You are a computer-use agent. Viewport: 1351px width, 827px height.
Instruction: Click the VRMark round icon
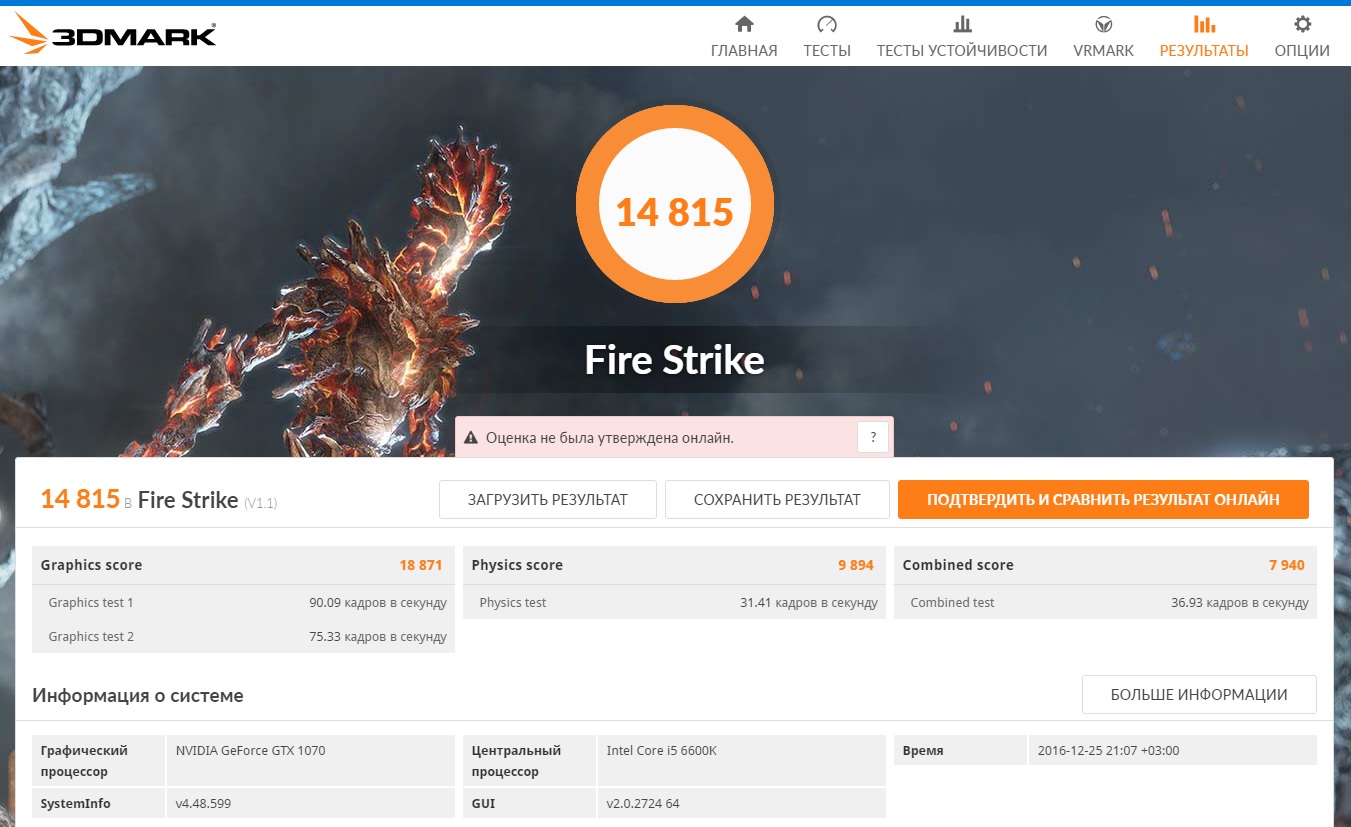click(x=1104, y=24)
